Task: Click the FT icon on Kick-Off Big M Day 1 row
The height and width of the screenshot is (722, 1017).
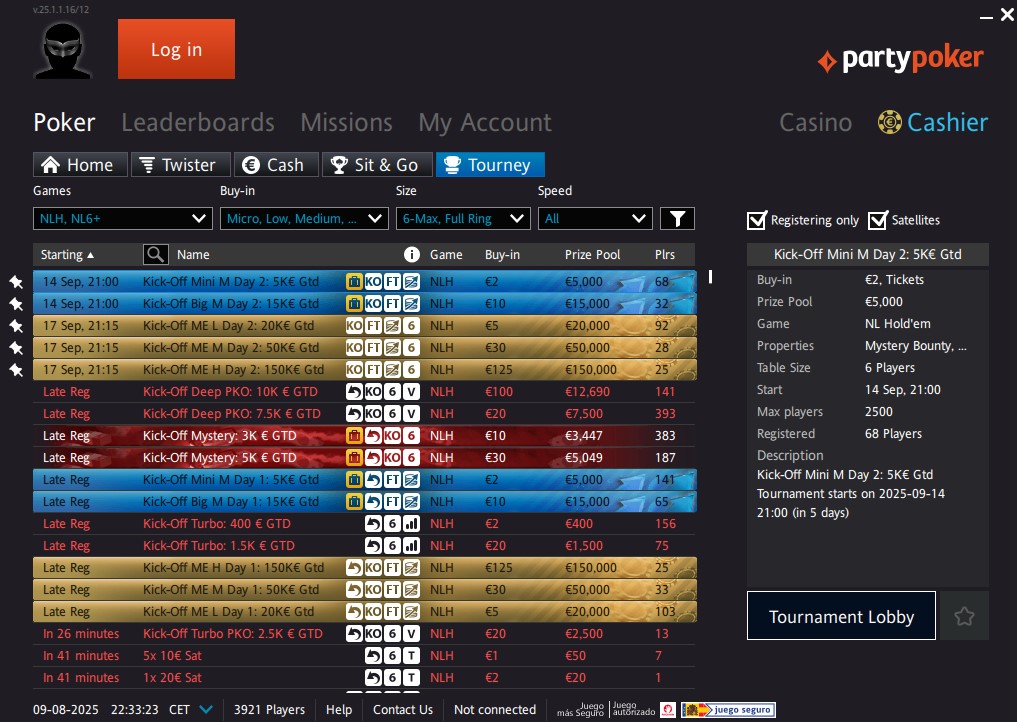Action: [392, 502]
